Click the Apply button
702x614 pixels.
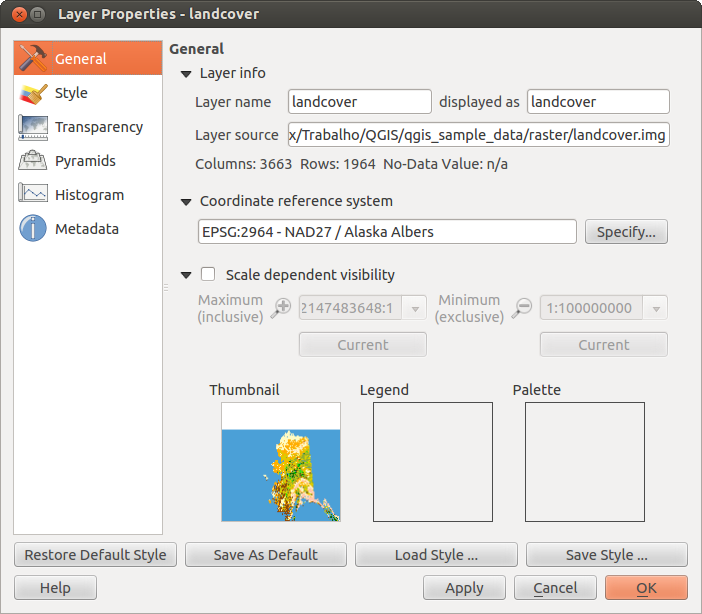pos(464,588)
